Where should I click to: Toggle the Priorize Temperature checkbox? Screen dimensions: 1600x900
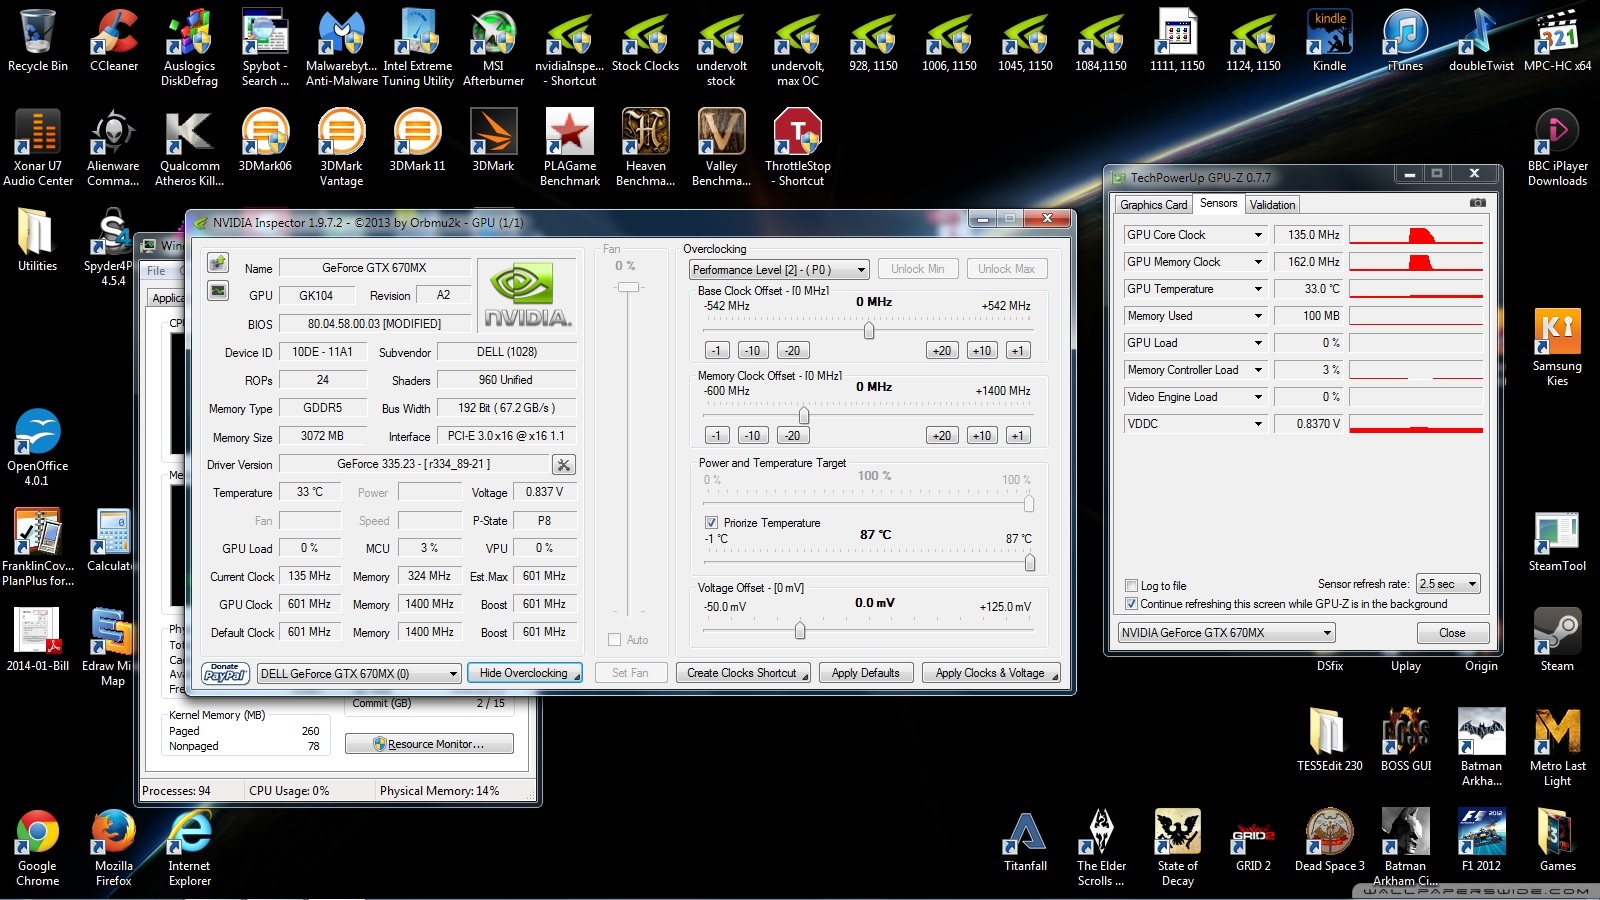click(711, 523)
